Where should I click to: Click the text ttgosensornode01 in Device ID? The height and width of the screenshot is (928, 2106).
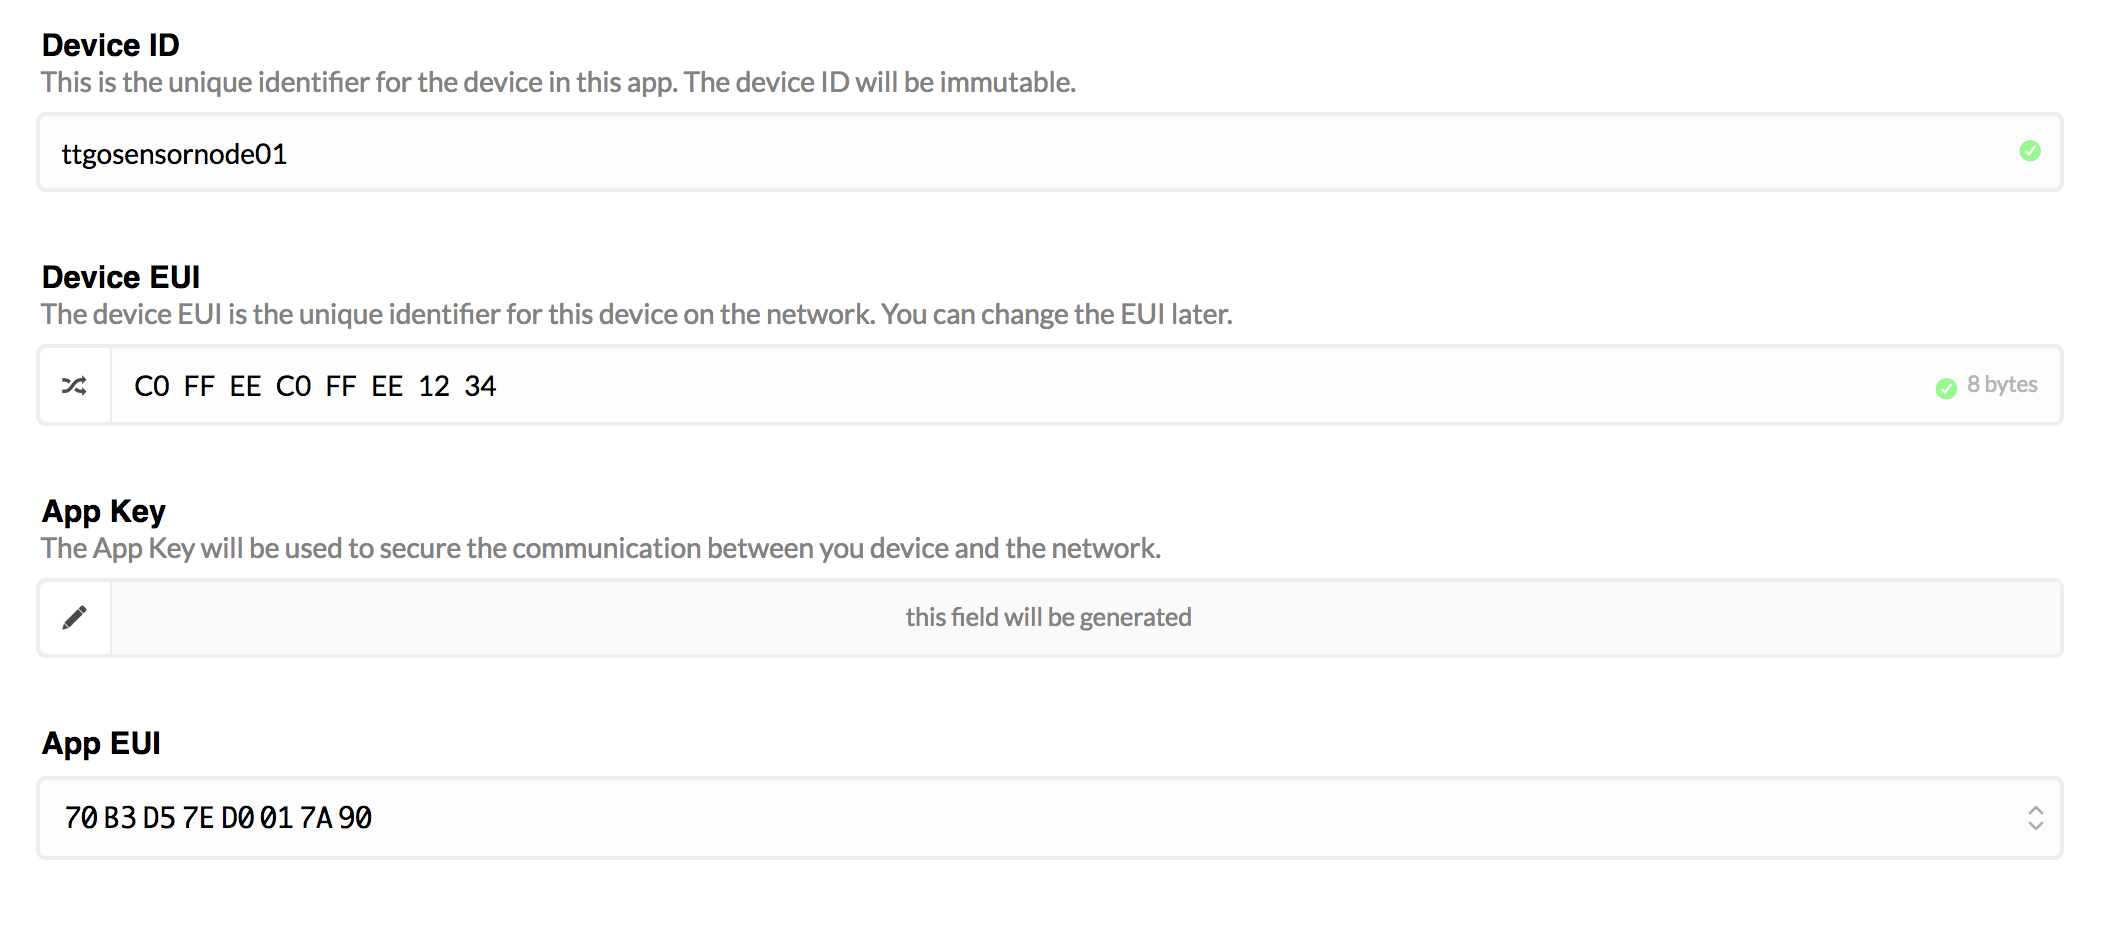tap(174, 154)
